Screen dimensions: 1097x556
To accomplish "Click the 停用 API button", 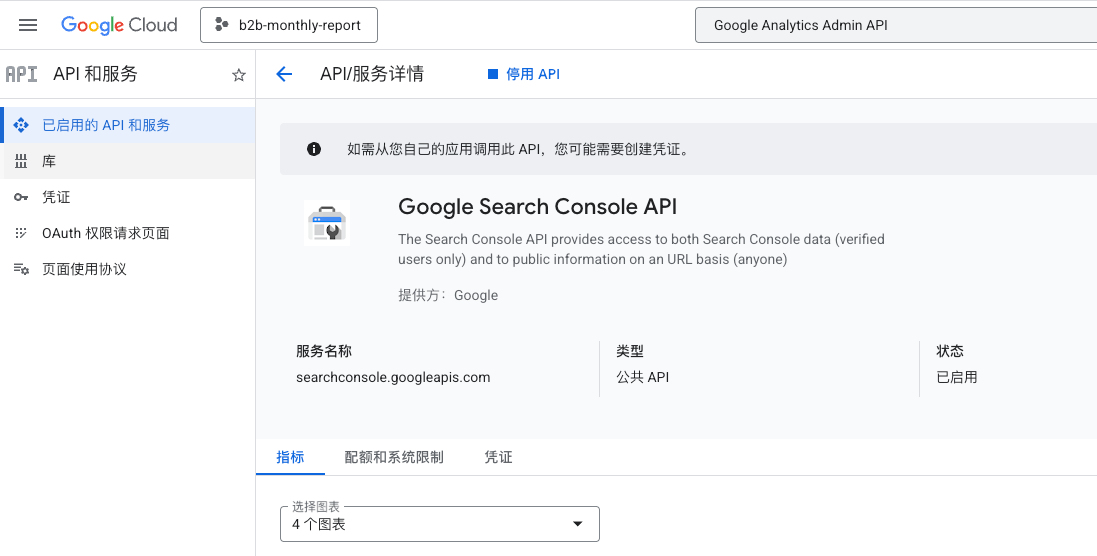I will [x=524, y=74].
